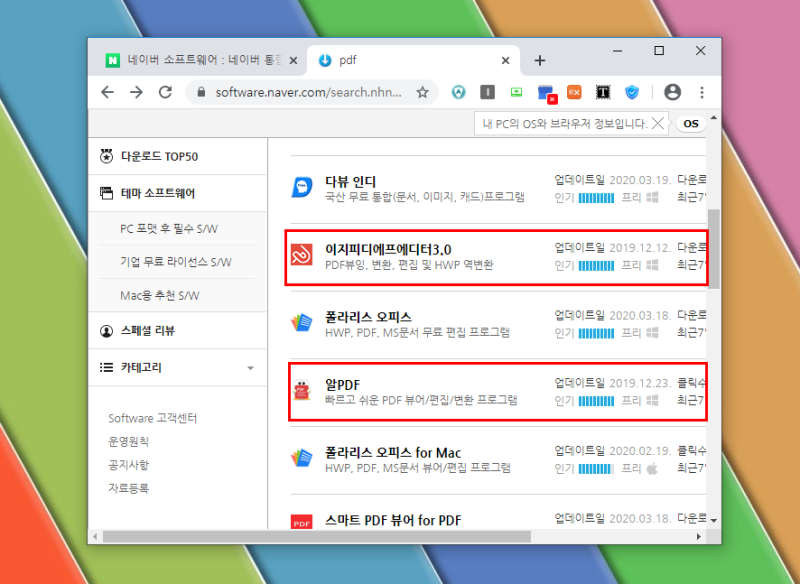The height and width of the screenshot is (584, 800).
Task: Open Mac용 추천 S/W
Action: click(160, 296)
